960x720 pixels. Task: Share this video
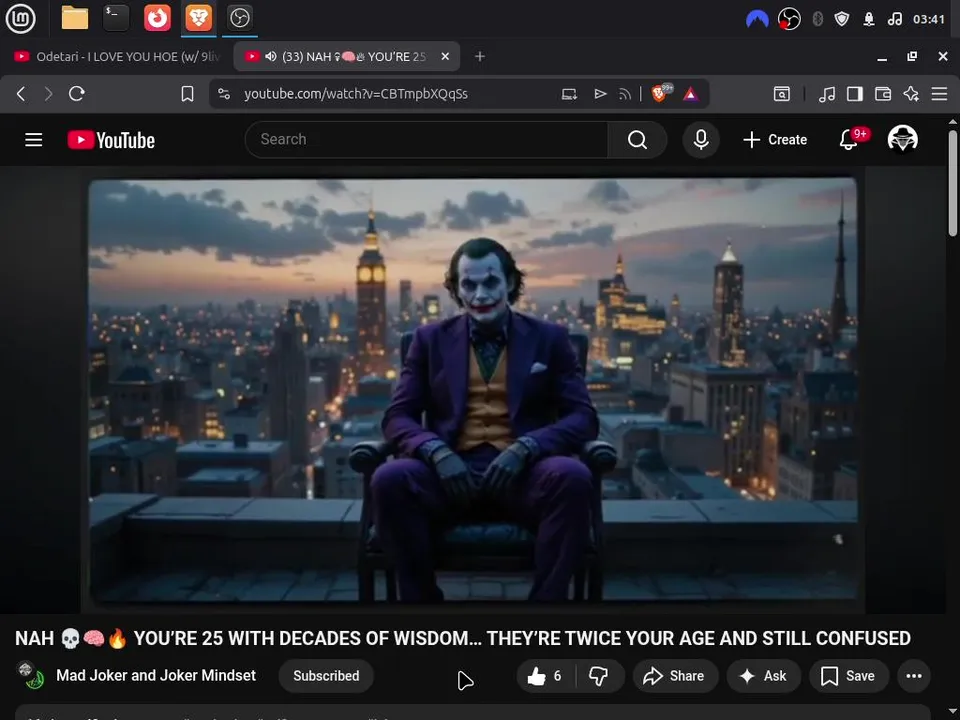click(675, 676)
